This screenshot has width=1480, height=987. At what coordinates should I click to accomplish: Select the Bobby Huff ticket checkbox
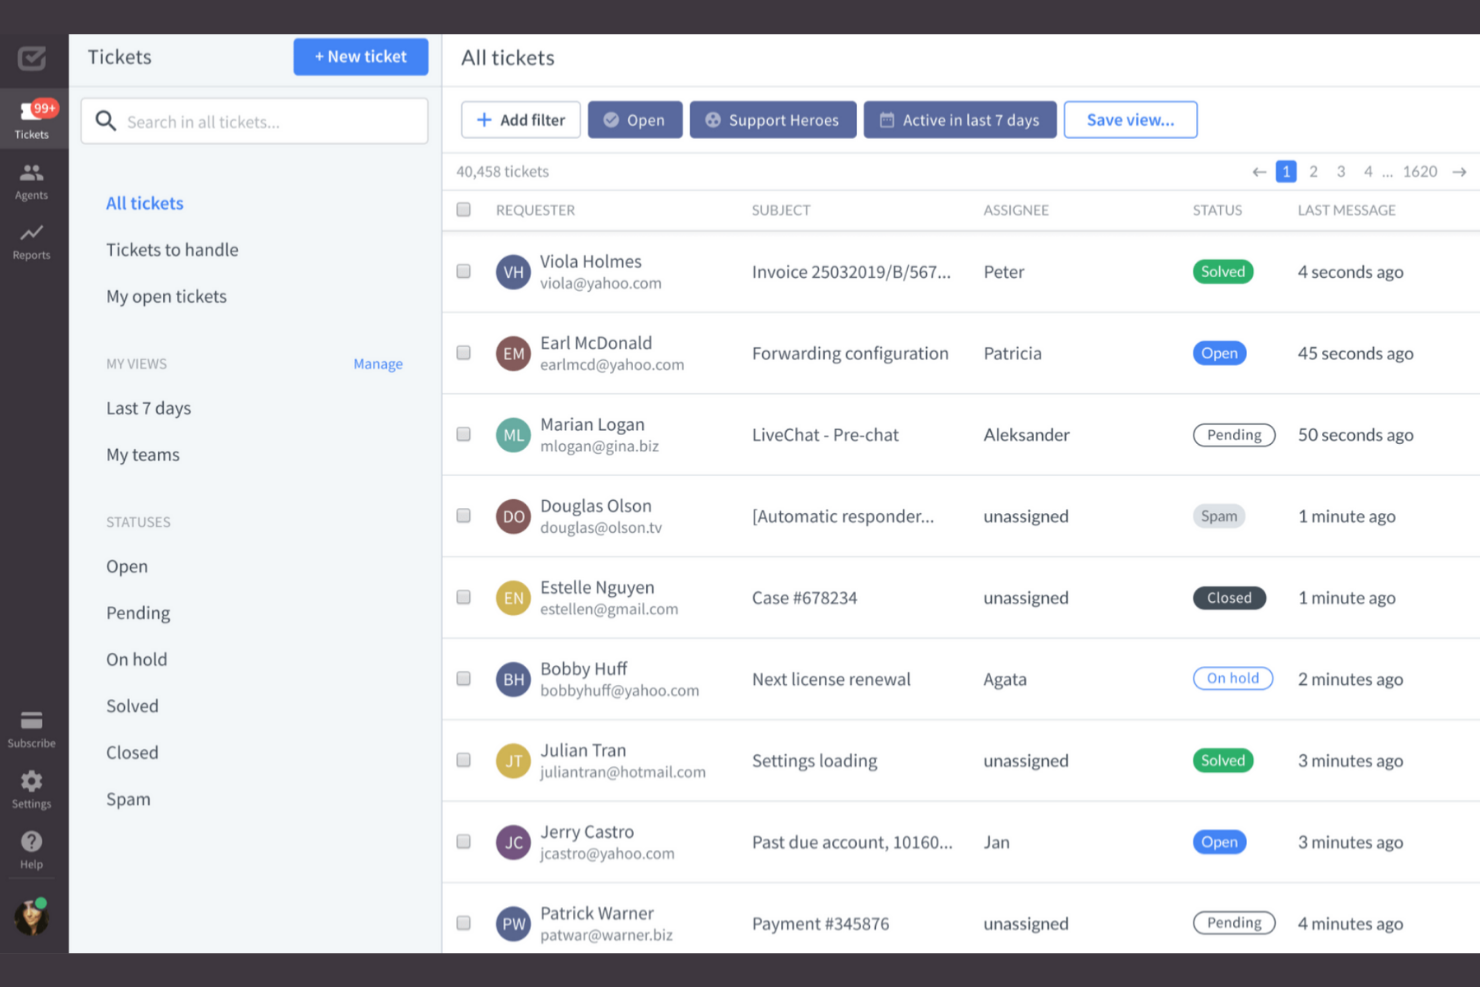tap(463, 678)
